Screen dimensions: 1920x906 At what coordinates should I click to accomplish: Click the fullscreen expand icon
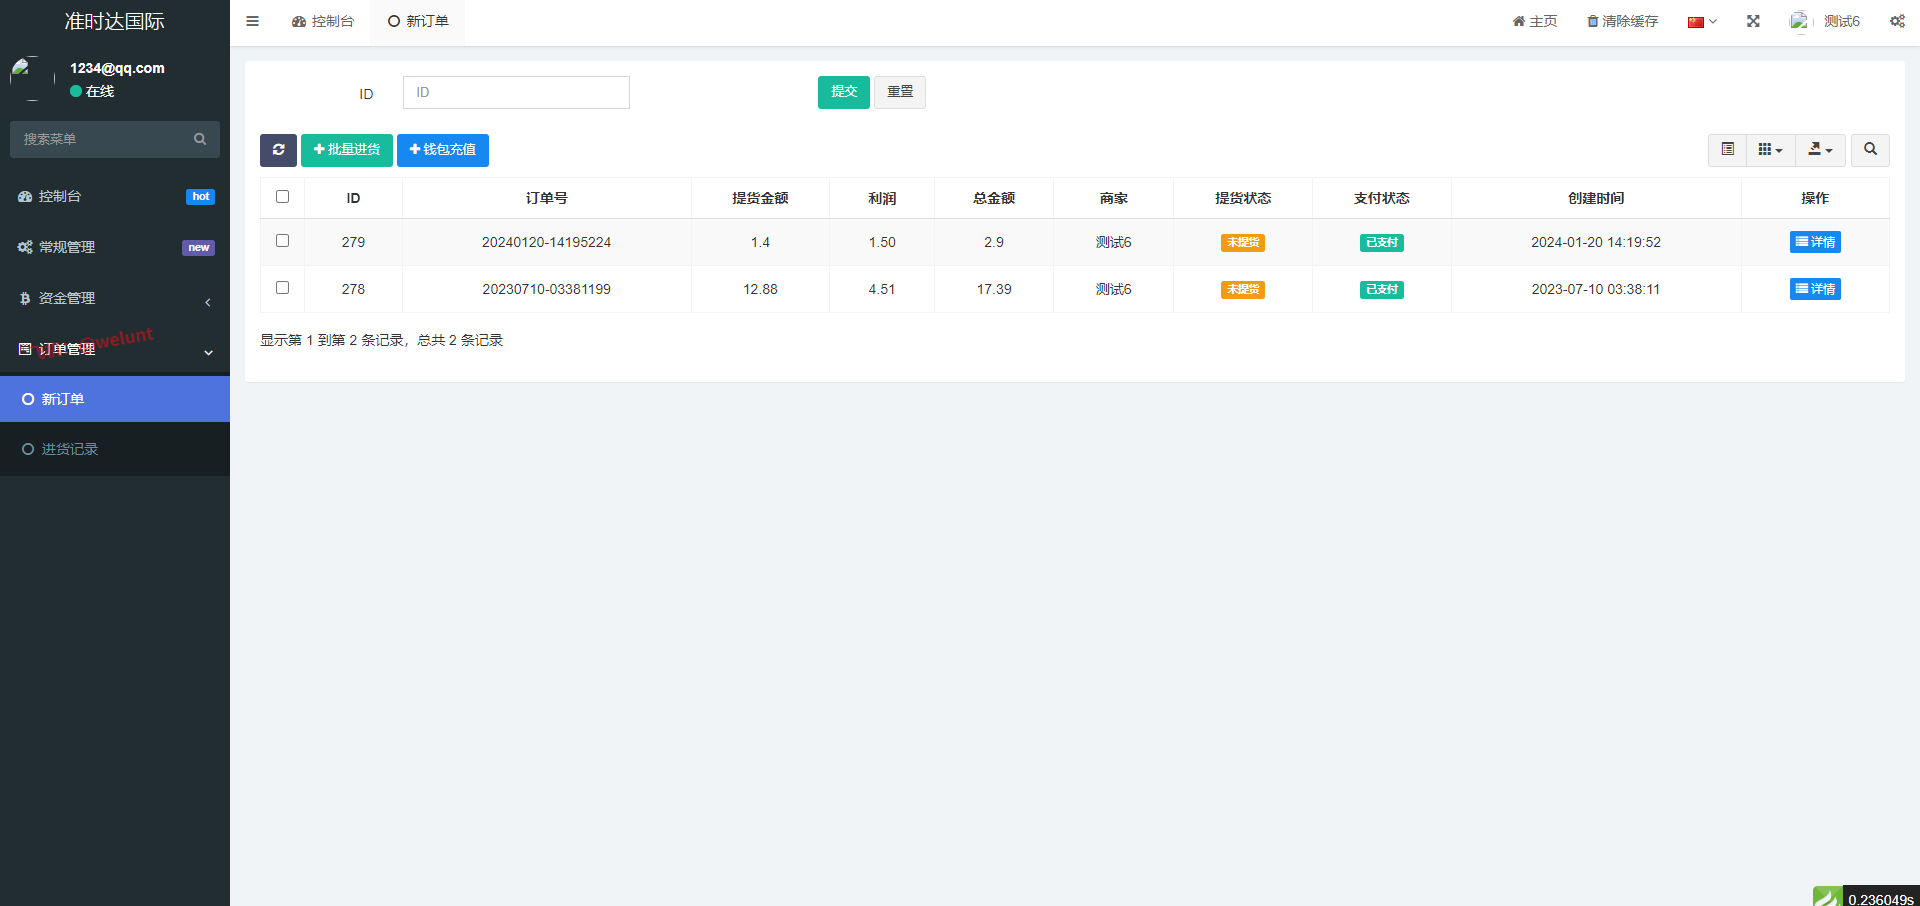[x=1753, y=21]
